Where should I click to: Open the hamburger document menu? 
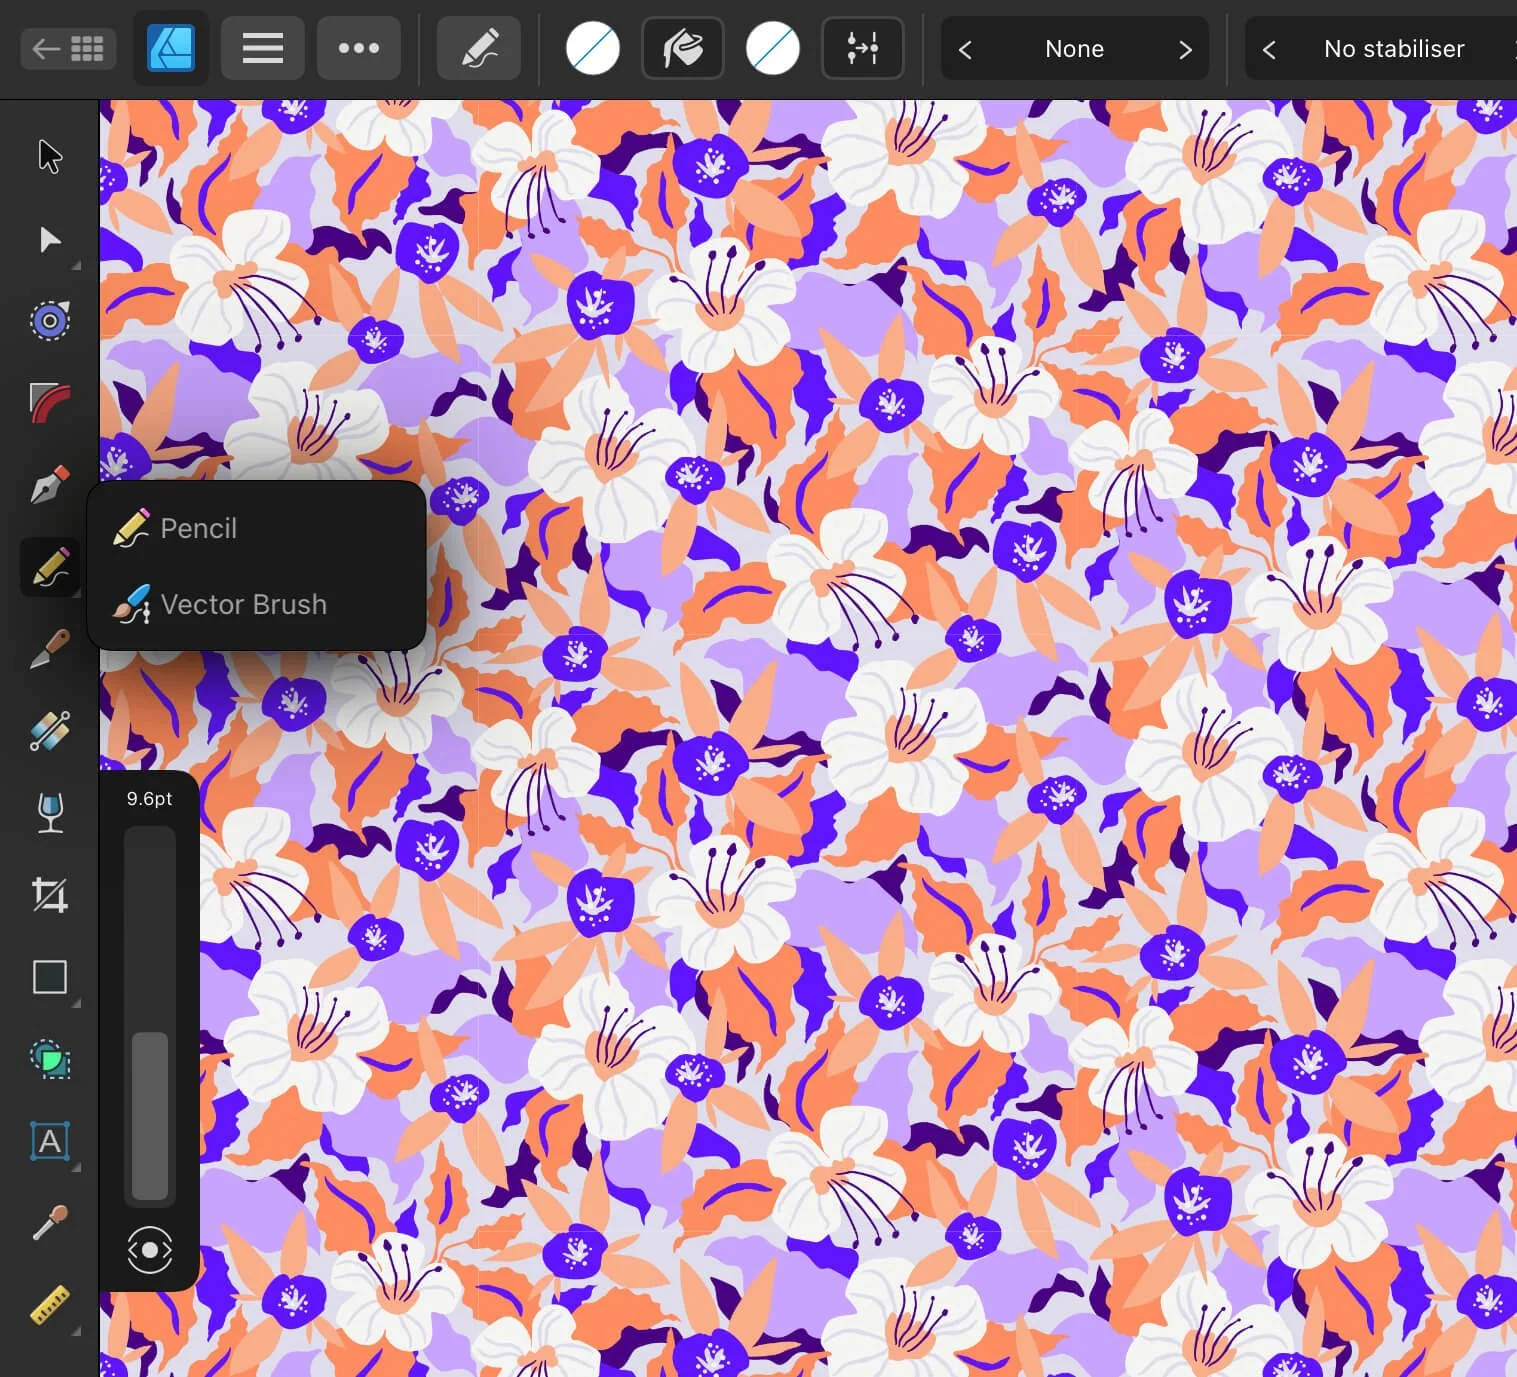pos(262,48)
